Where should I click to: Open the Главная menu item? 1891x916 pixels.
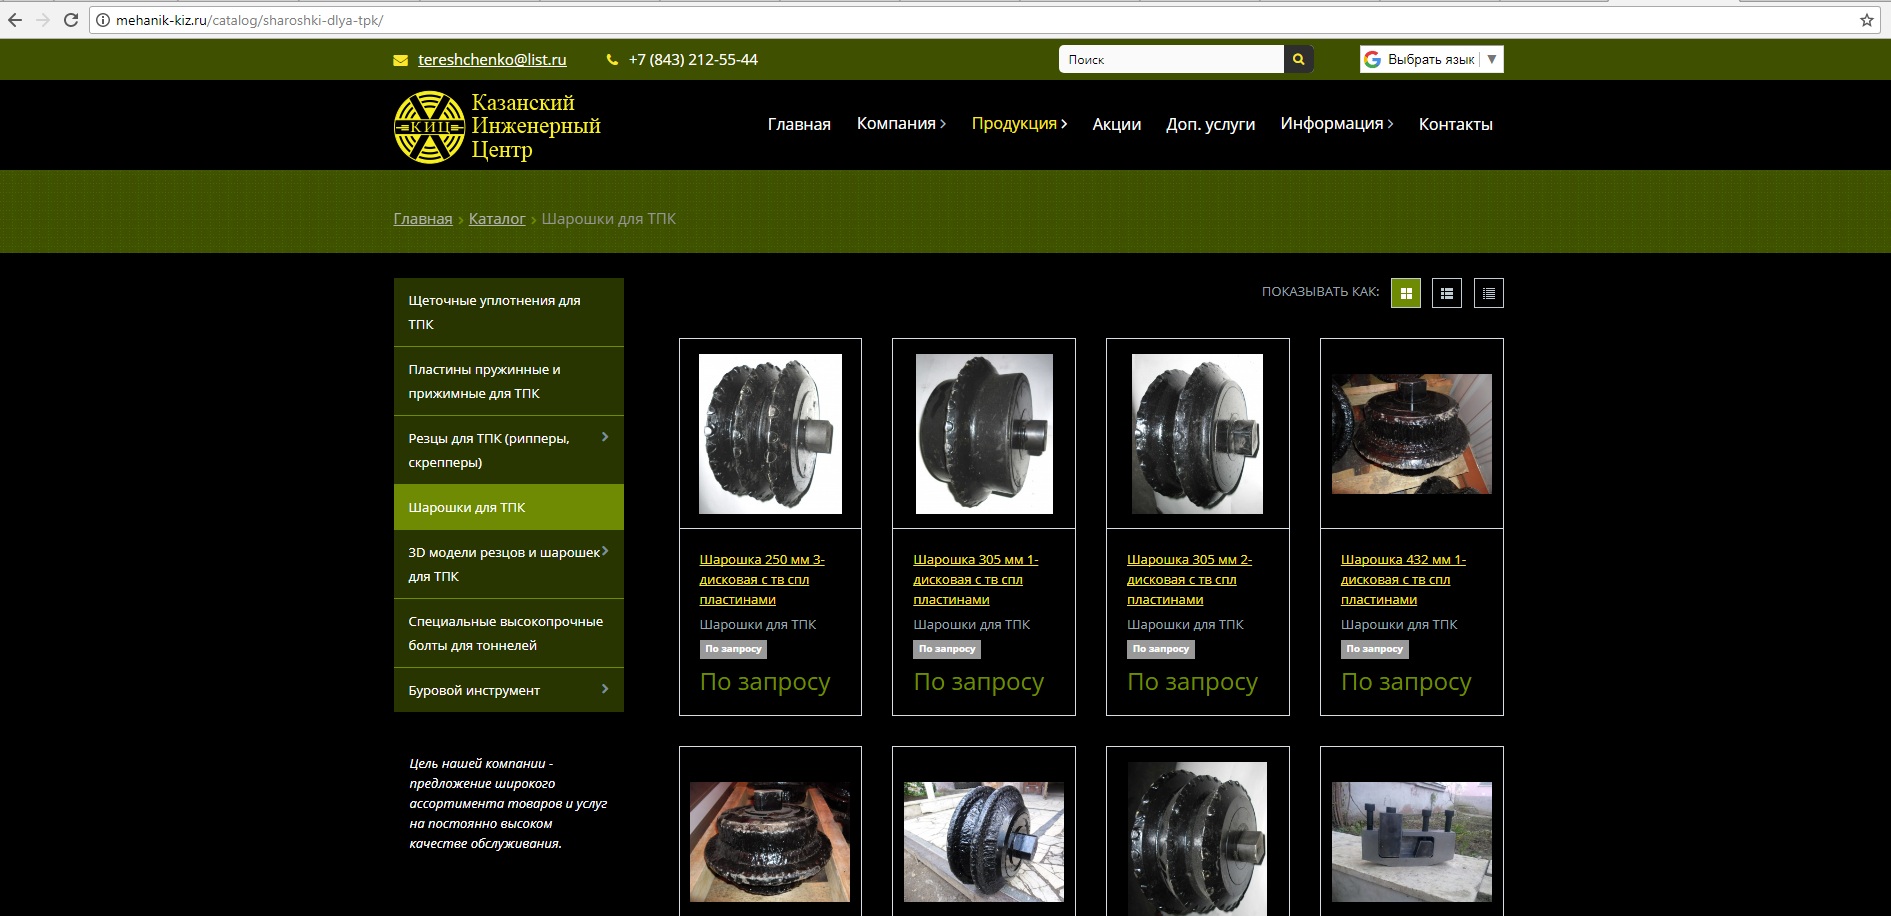click(799, 124)
